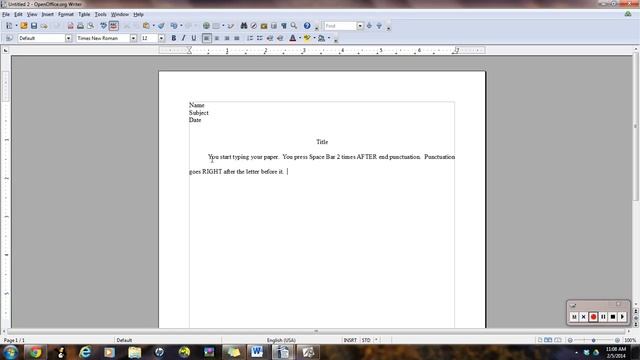Open the File menu

click(x=6, y=14)
